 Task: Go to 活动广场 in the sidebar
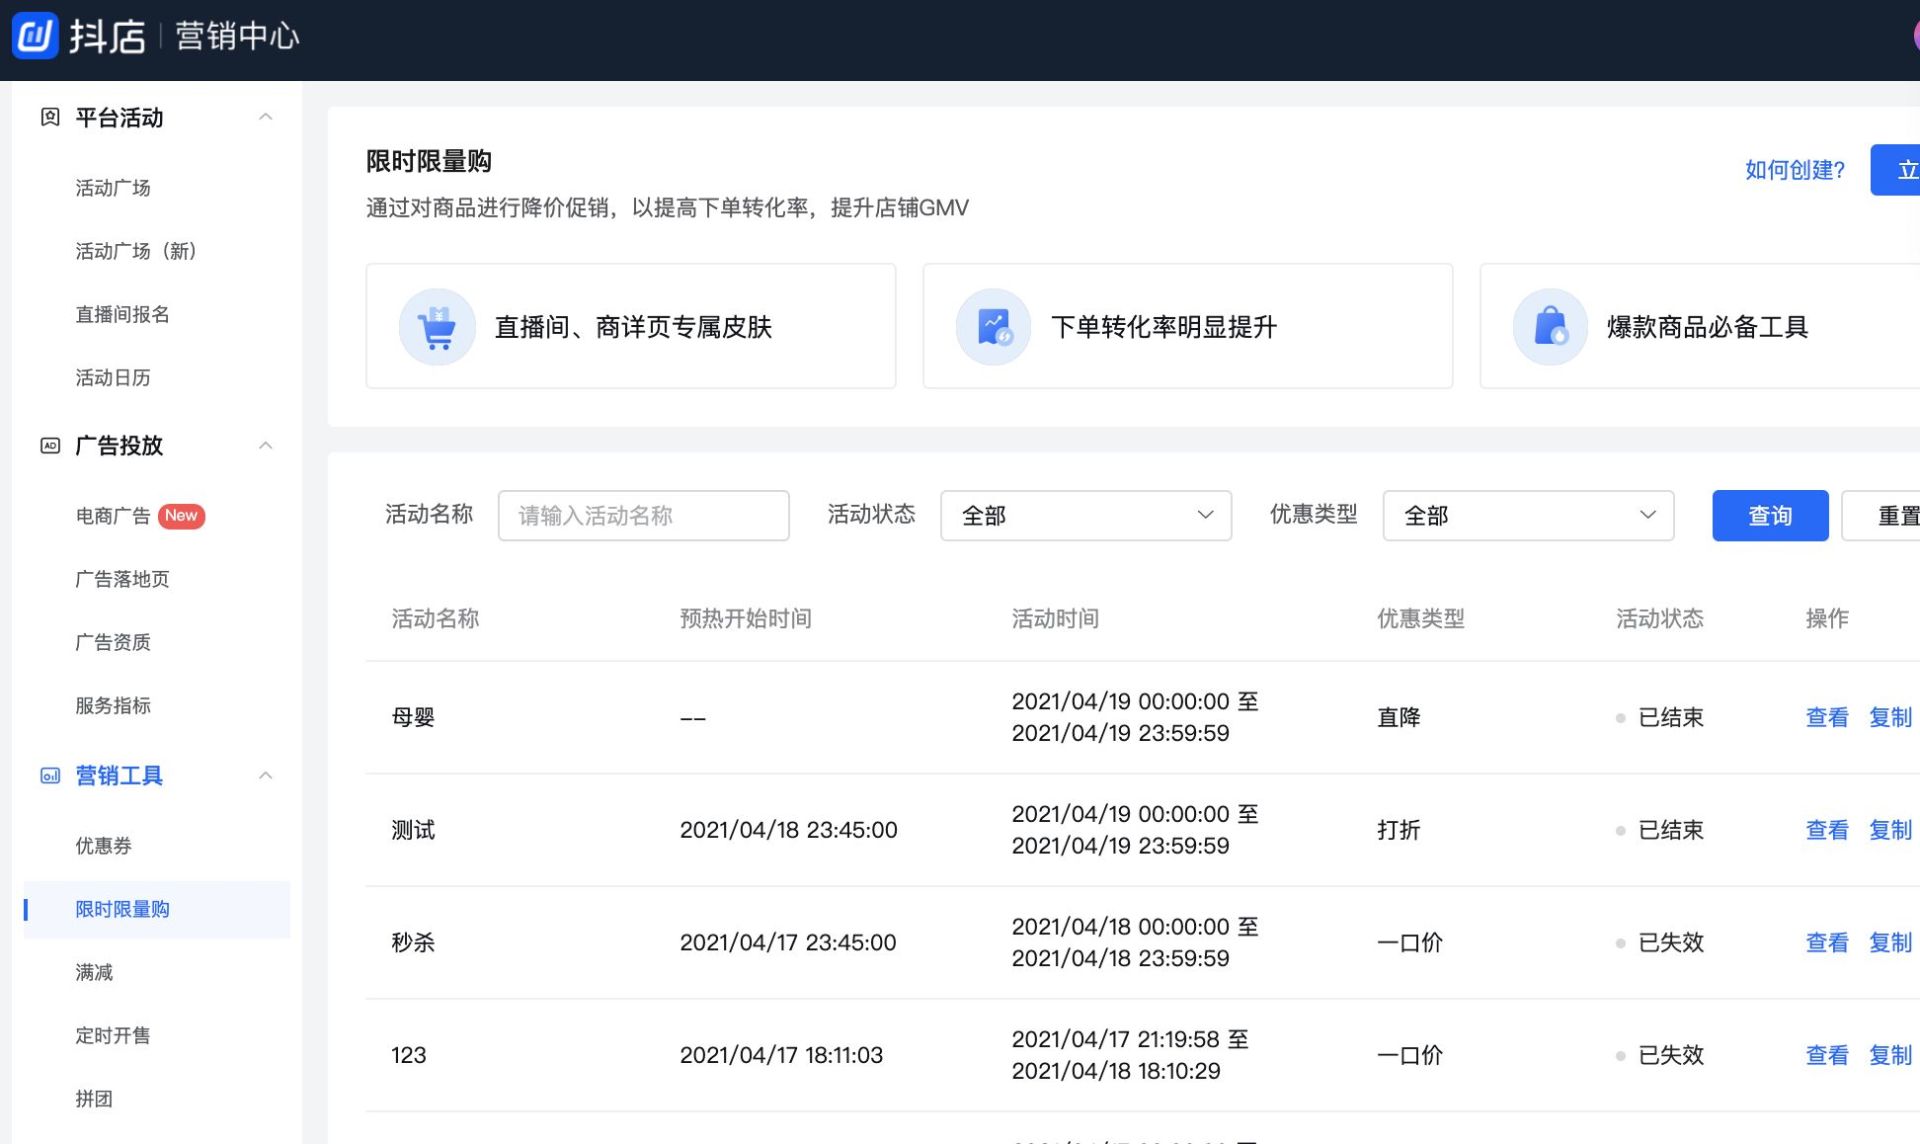(113, 188)
